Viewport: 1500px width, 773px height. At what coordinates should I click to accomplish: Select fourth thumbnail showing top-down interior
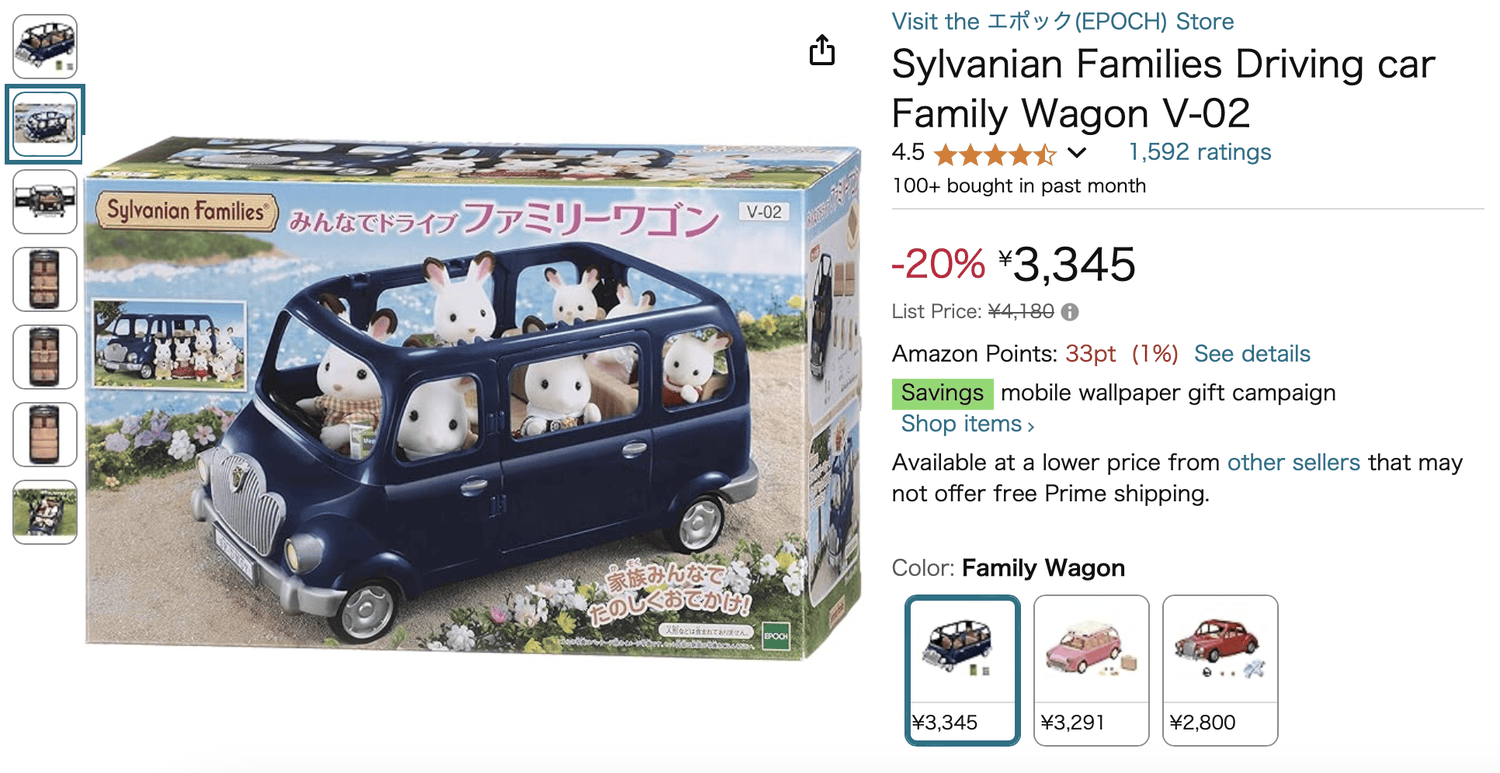point(45,280)
